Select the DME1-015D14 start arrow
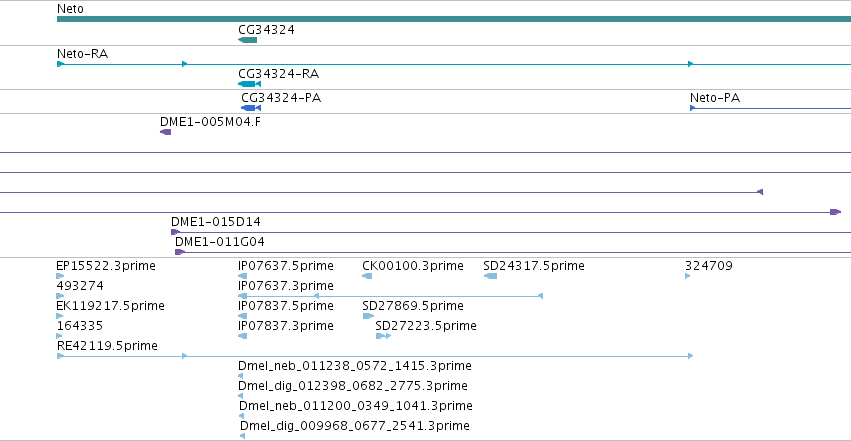851x441 pixels. [x=175, y=232]
